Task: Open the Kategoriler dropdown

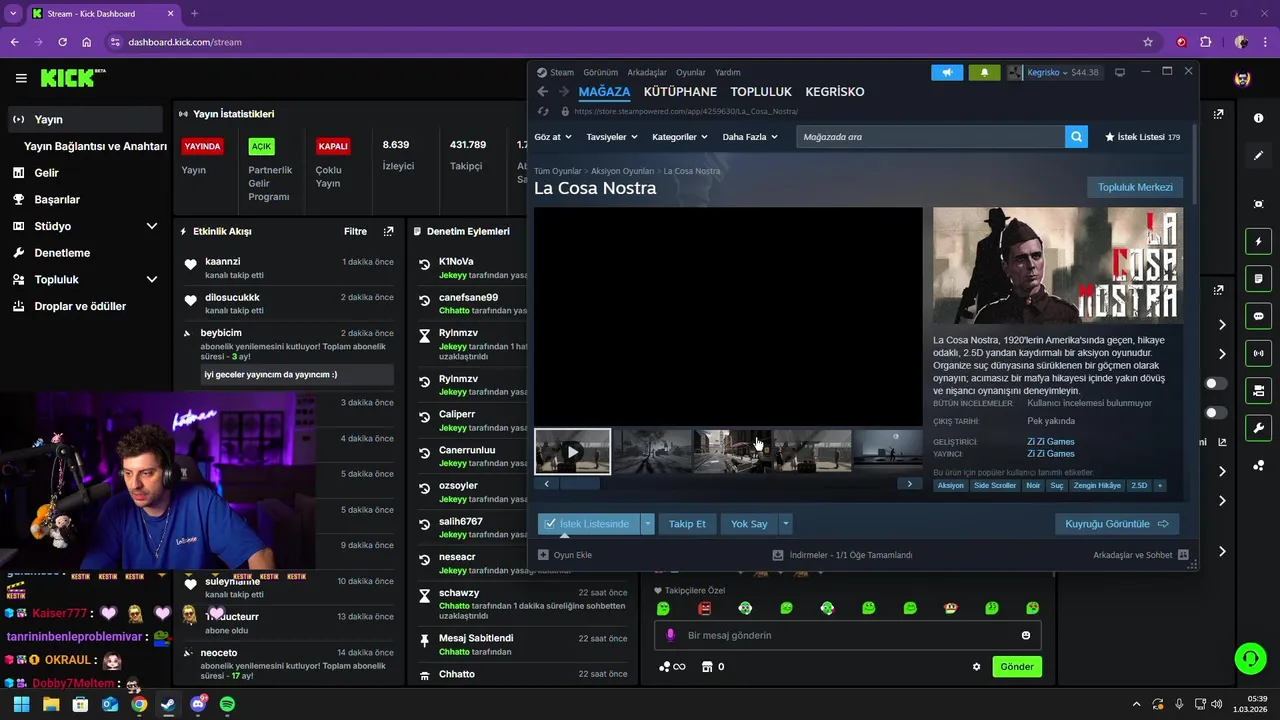Action: pyautogui.click(x=680, y=137)
